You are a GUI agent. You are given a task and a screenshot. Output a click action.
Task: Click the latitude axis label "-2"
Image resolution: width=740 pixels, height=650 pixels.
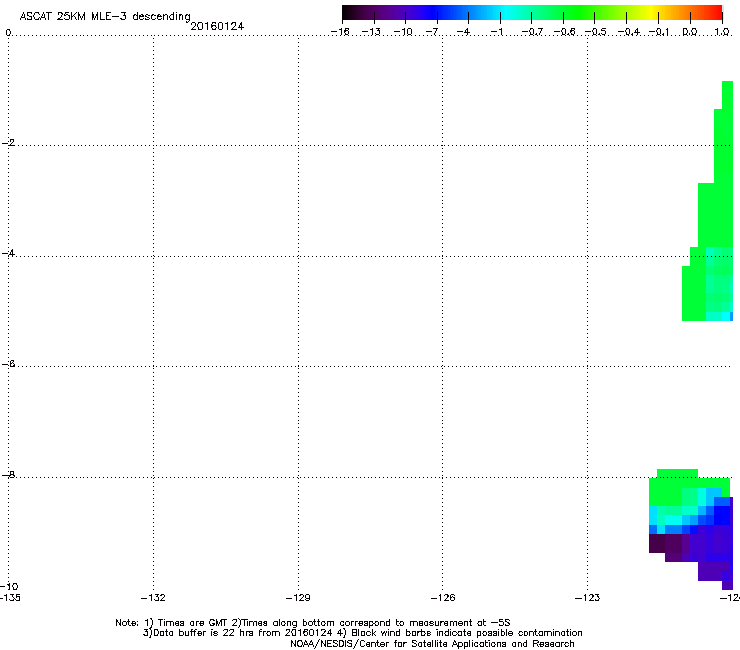click(8, 143)
